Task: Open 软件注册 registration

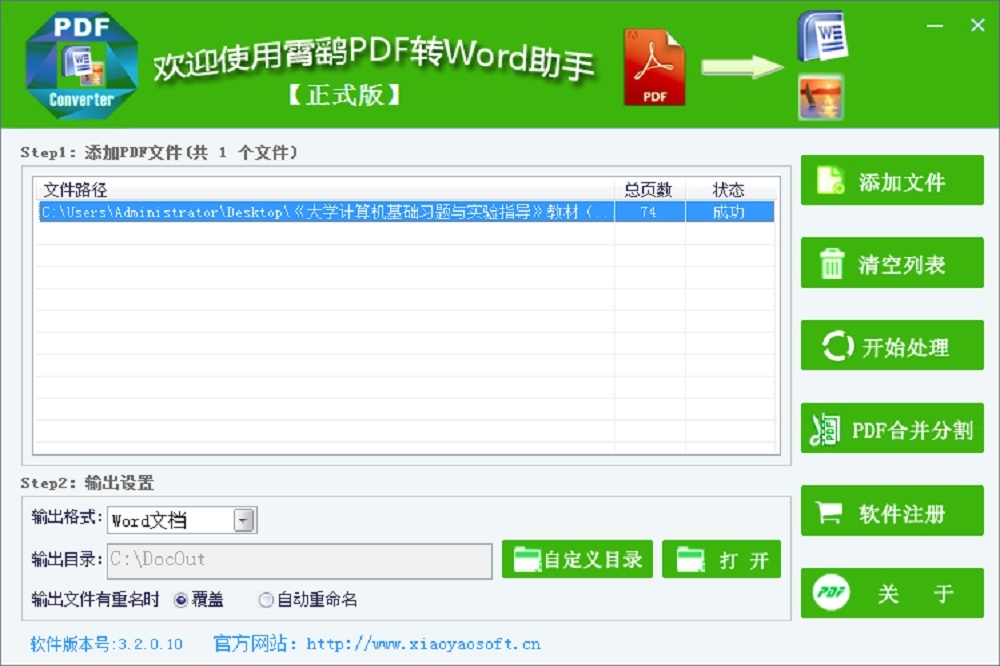Action: coord(892,513)
